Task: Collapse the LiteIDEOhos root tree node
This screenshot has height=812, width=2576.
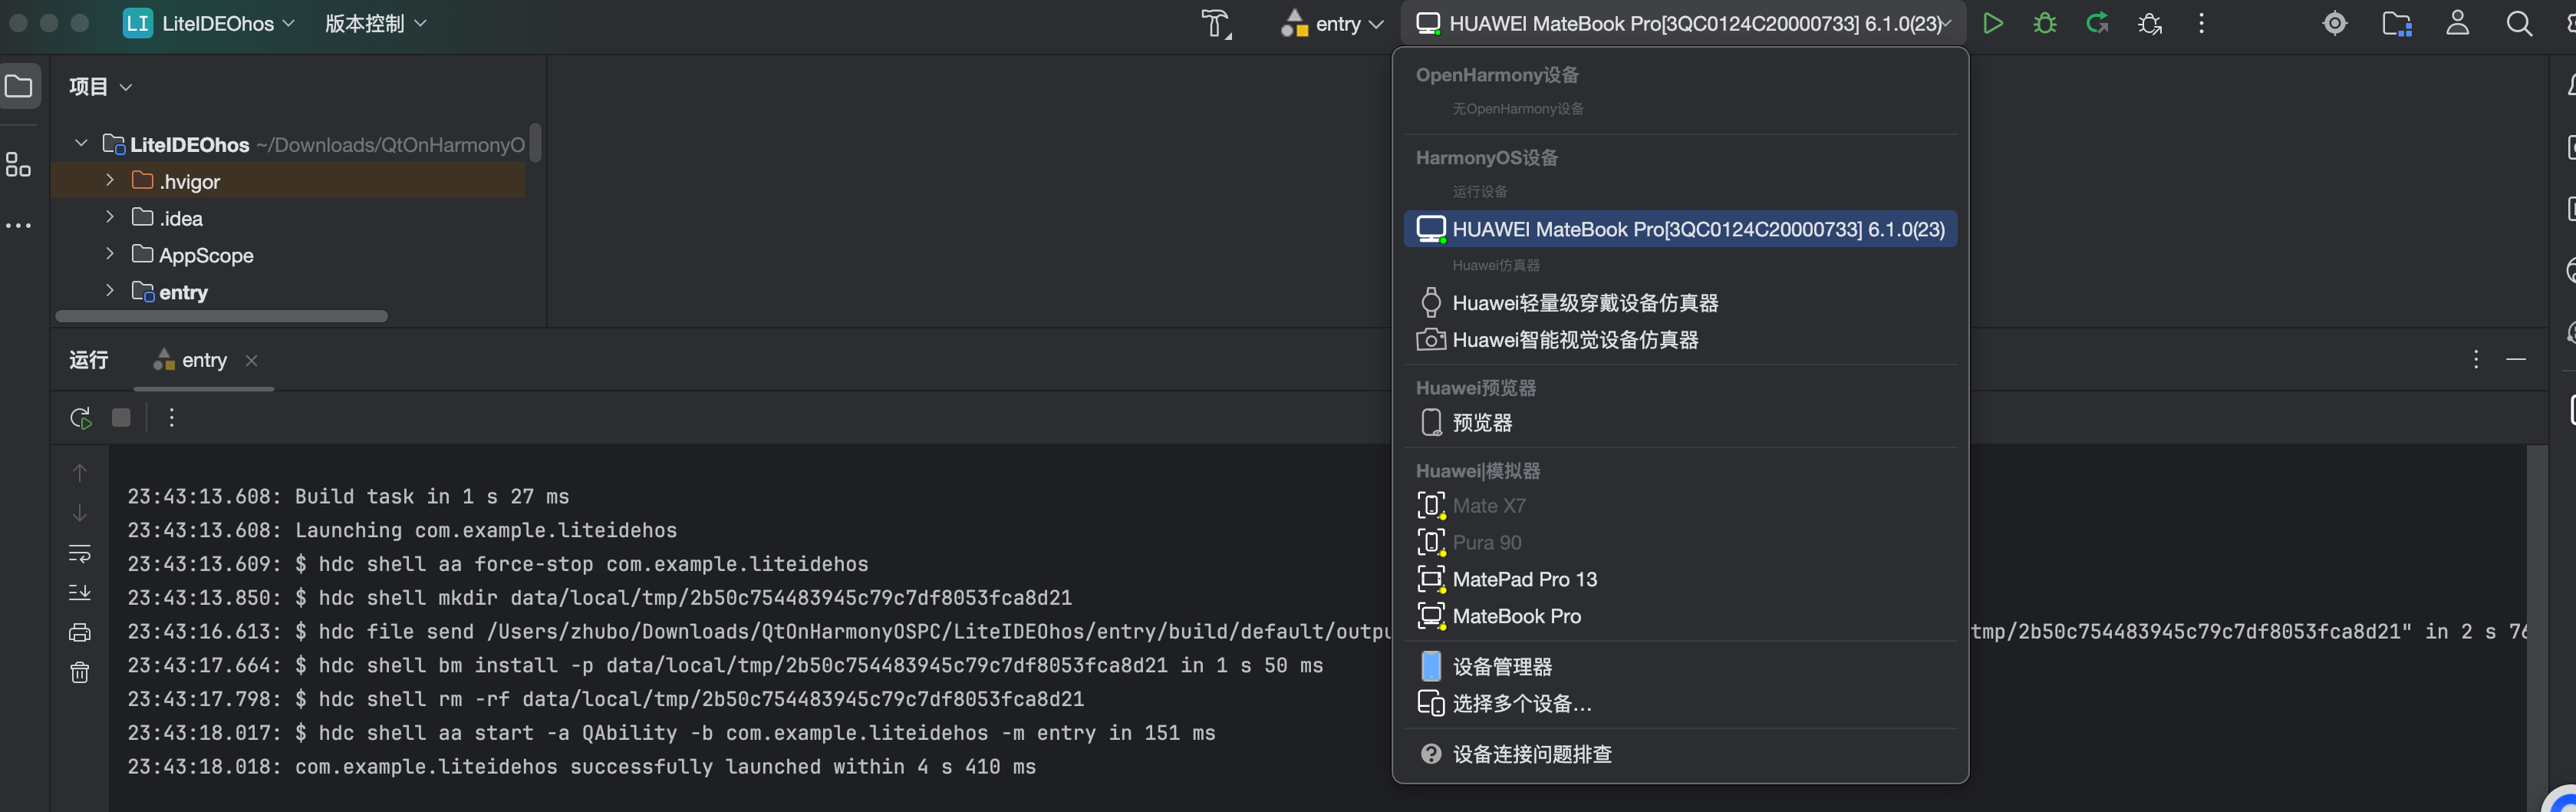Action: coord(82,144)
